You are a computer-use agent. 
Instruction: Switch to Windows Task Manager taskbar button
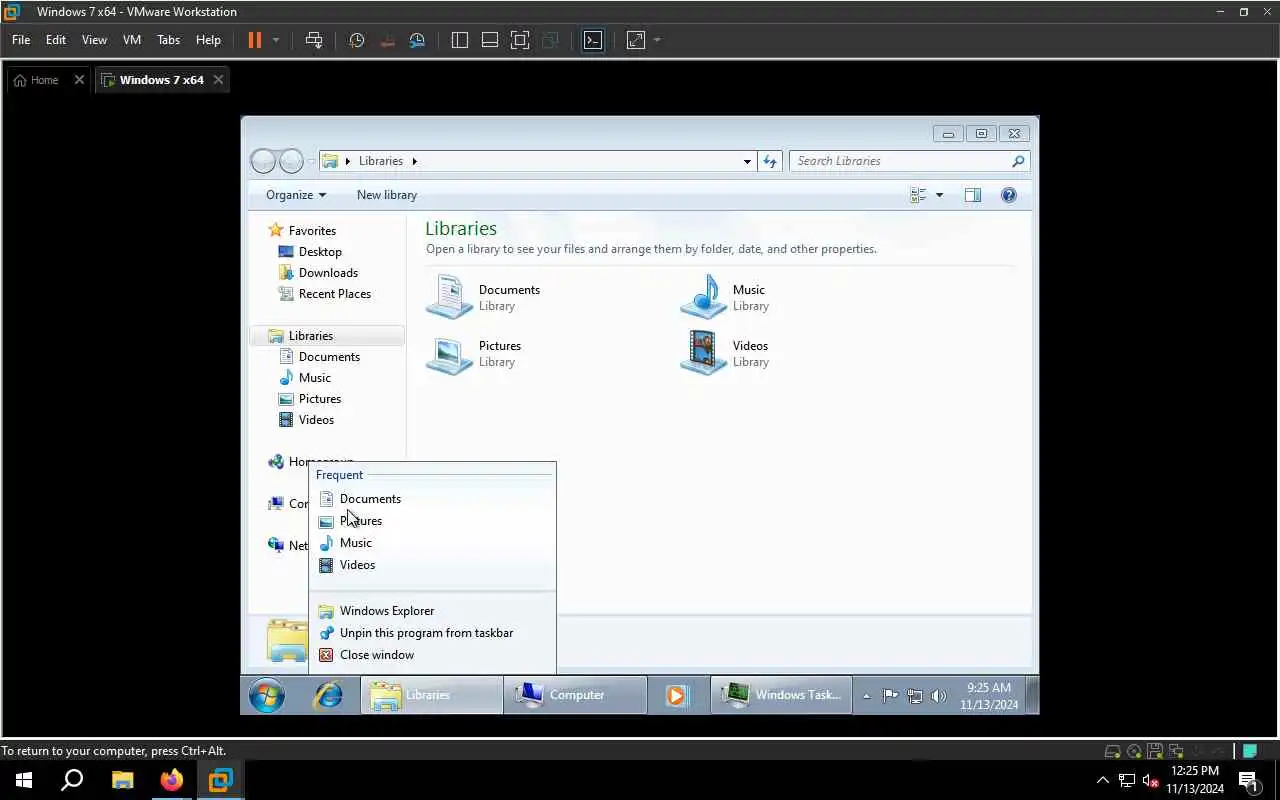(781, 695)
